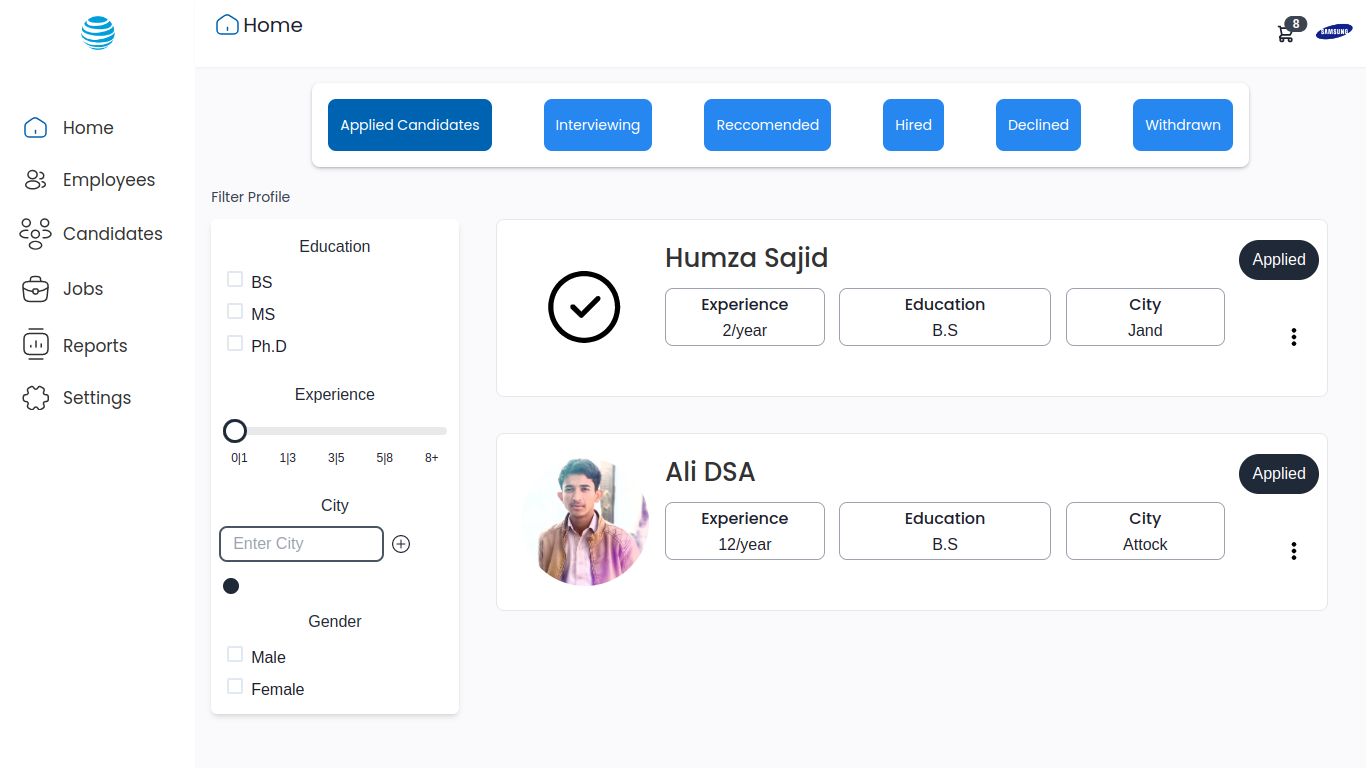This screenshot has height=768, width=1366.
Task: Open the options menu on Ali DSA's card
Action: coord(1294,551)
